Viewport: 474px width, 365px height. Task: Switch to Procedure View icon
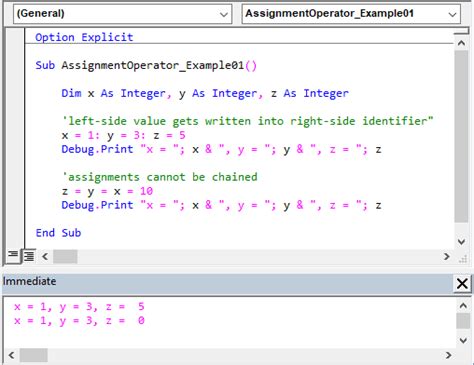[13, 256]
